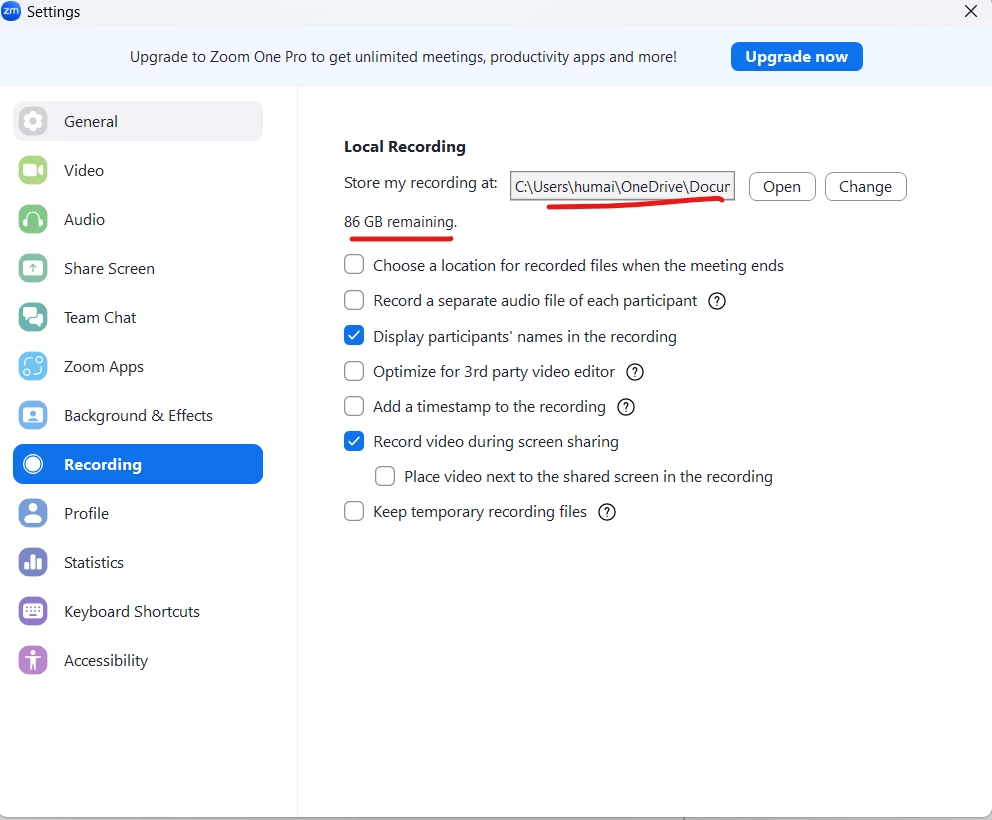Open help for separate audio file option
Viewport: 992px width, 820px height.
717,301
